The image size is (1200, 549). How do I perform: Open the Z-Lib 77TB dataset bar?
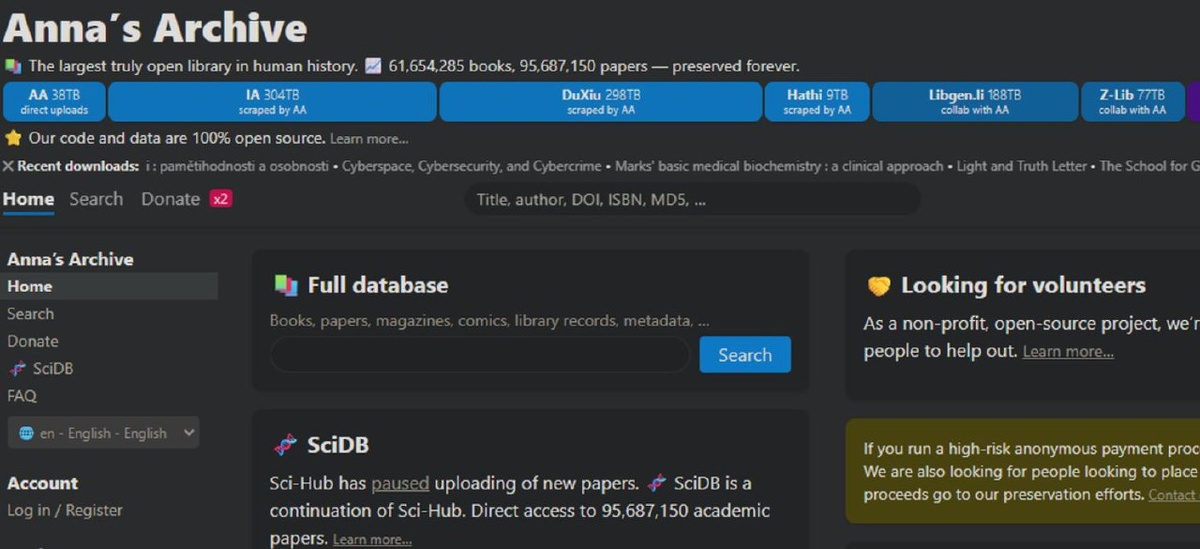pos(1133,102)
